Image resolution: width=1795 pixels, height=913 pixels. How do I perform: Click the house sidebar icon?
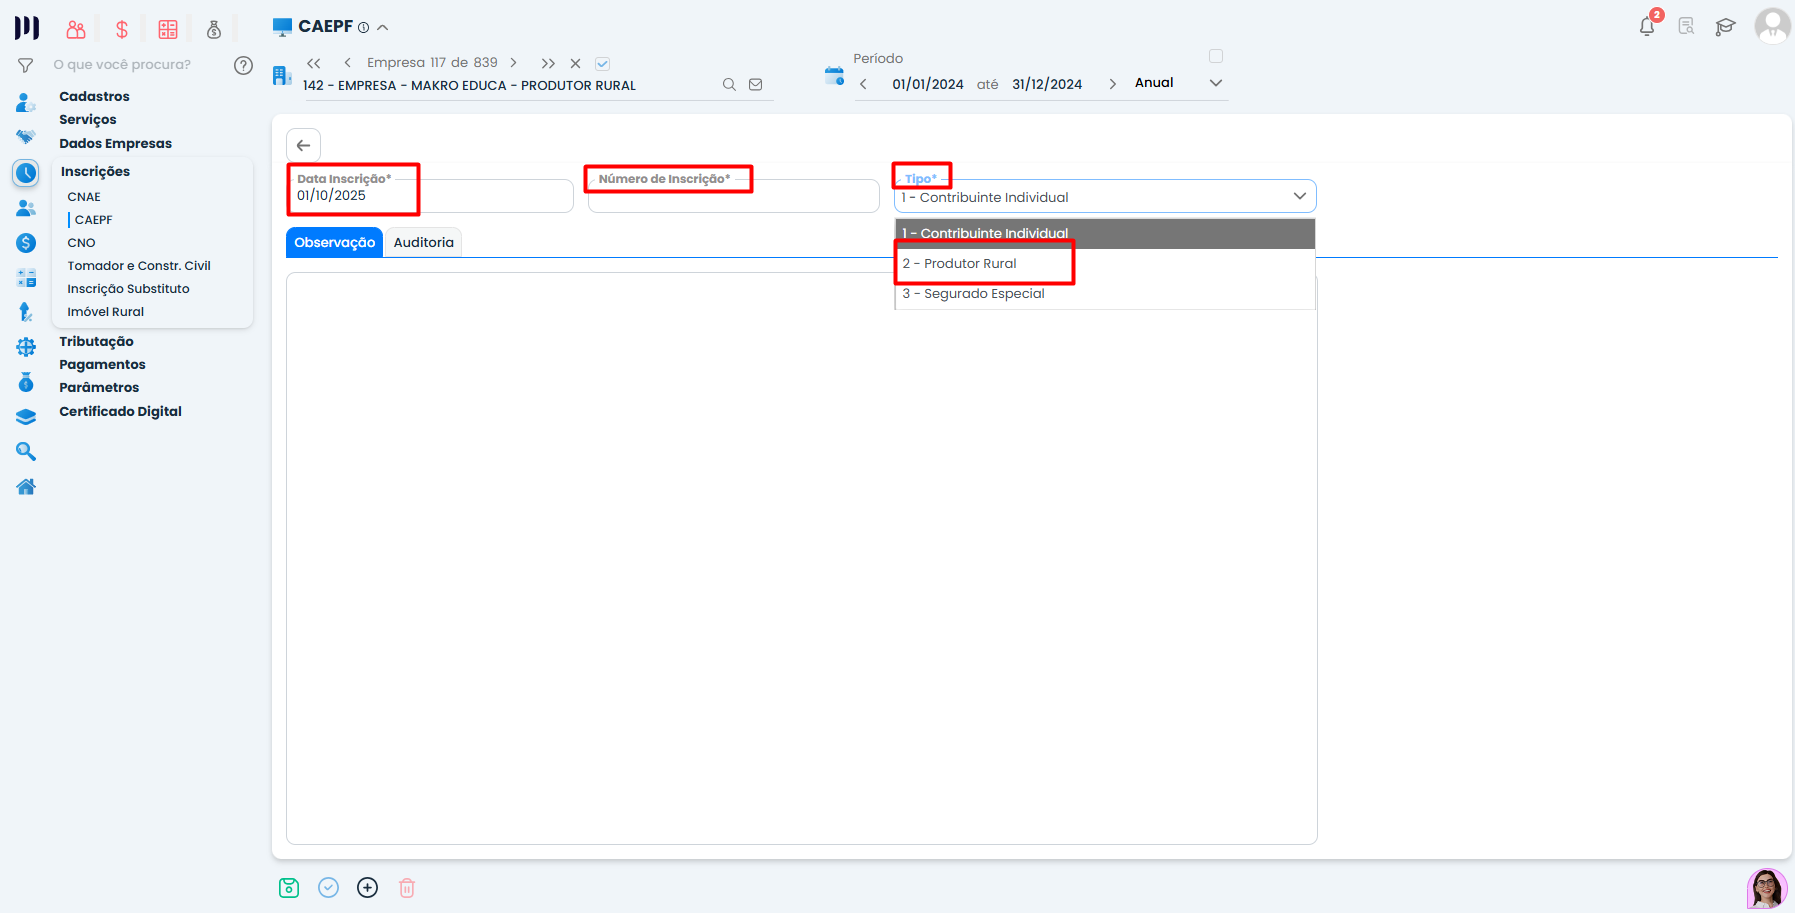coord(26,487)
